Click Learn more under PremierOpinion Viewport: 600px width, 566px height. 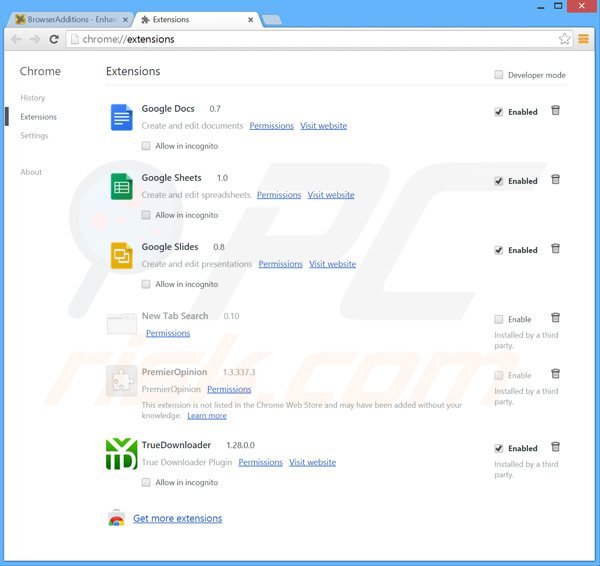207,416
